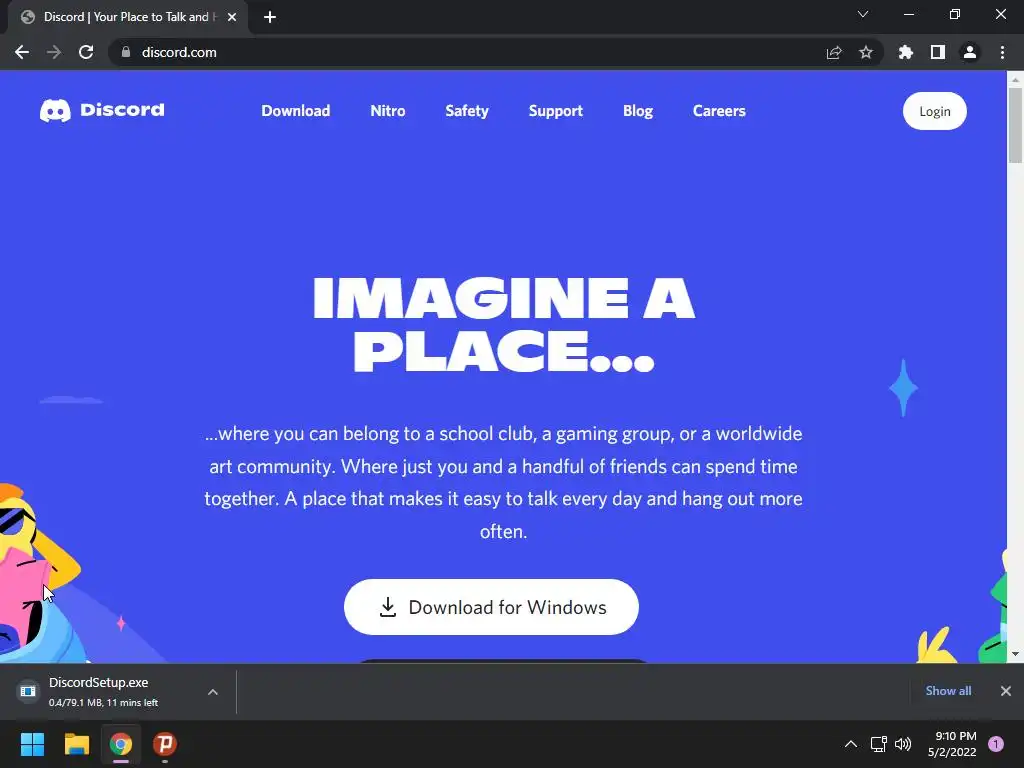Click the browser forward arrow
The width and height of the screenshot is (1024, 768).
coord(54,52)
